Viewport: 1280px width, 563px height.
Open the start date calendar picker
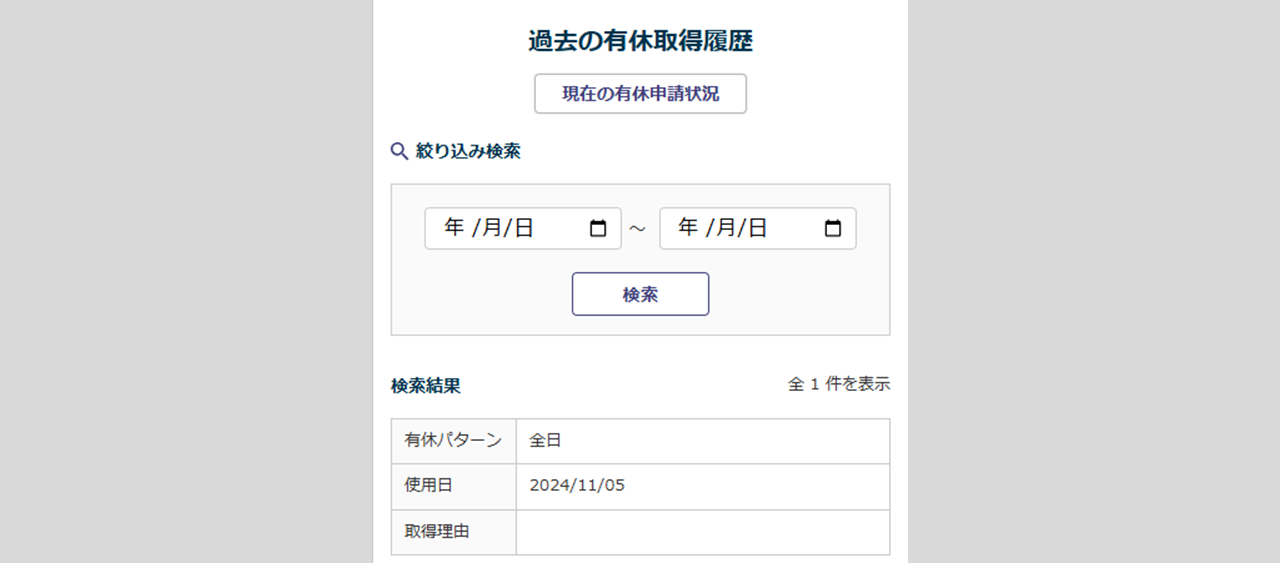598,229
